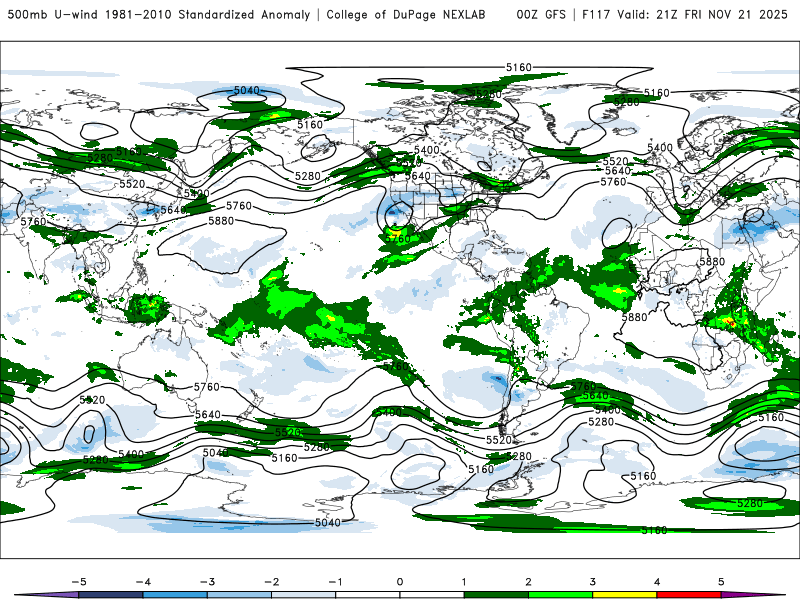Click the '4' colorbar tick label
Viewport: 800px width, 600px height.
click(657, 582)
